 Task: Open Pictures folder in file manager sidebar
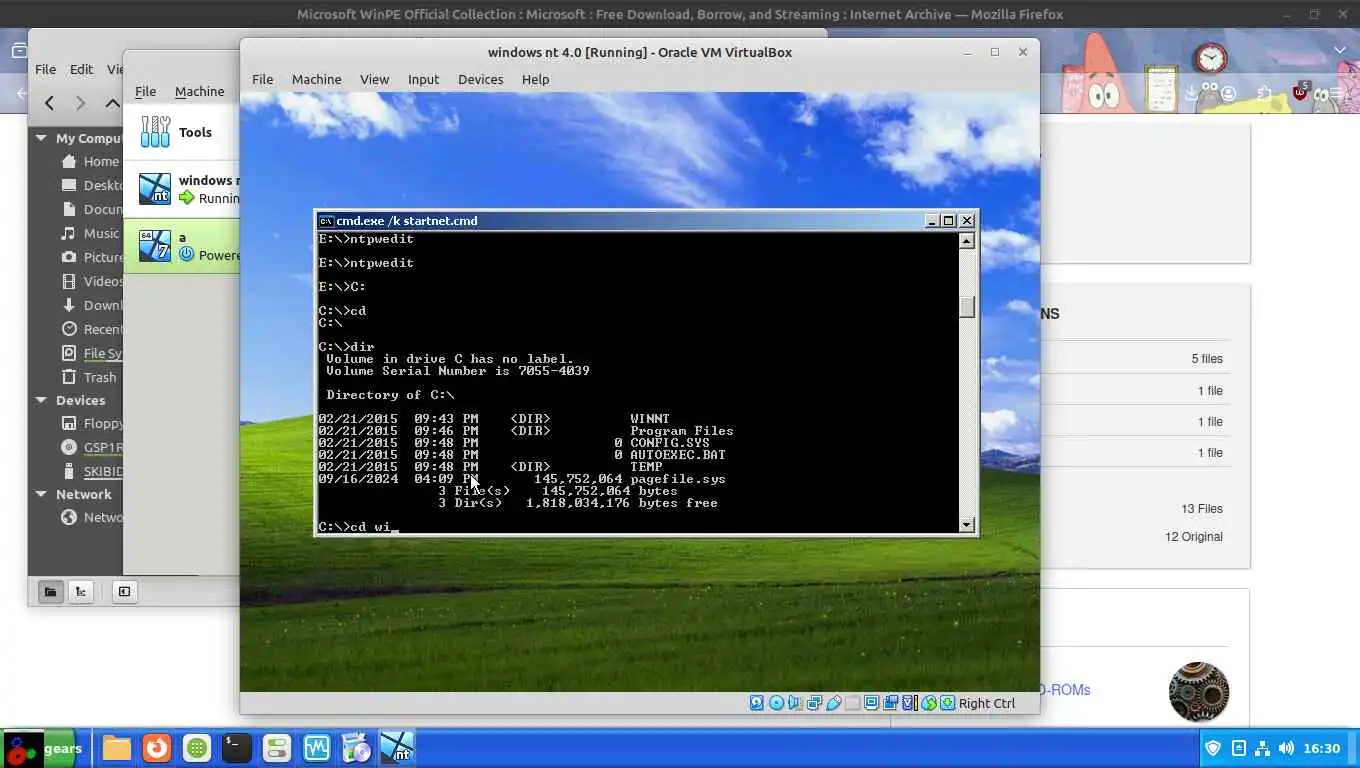click(x=90, y=257)
